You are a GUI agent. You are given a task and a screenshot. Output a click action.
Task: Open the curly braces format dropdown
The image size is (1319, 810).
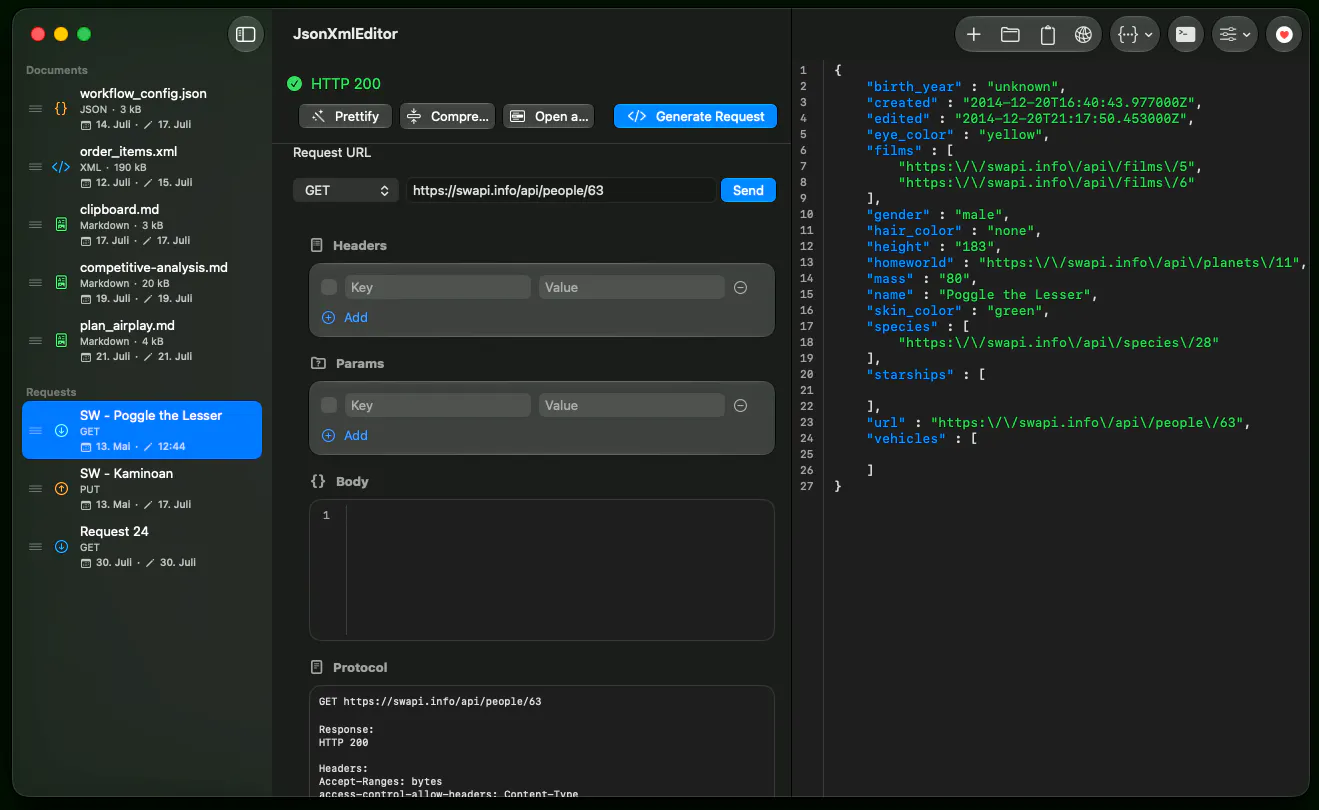1134,34
